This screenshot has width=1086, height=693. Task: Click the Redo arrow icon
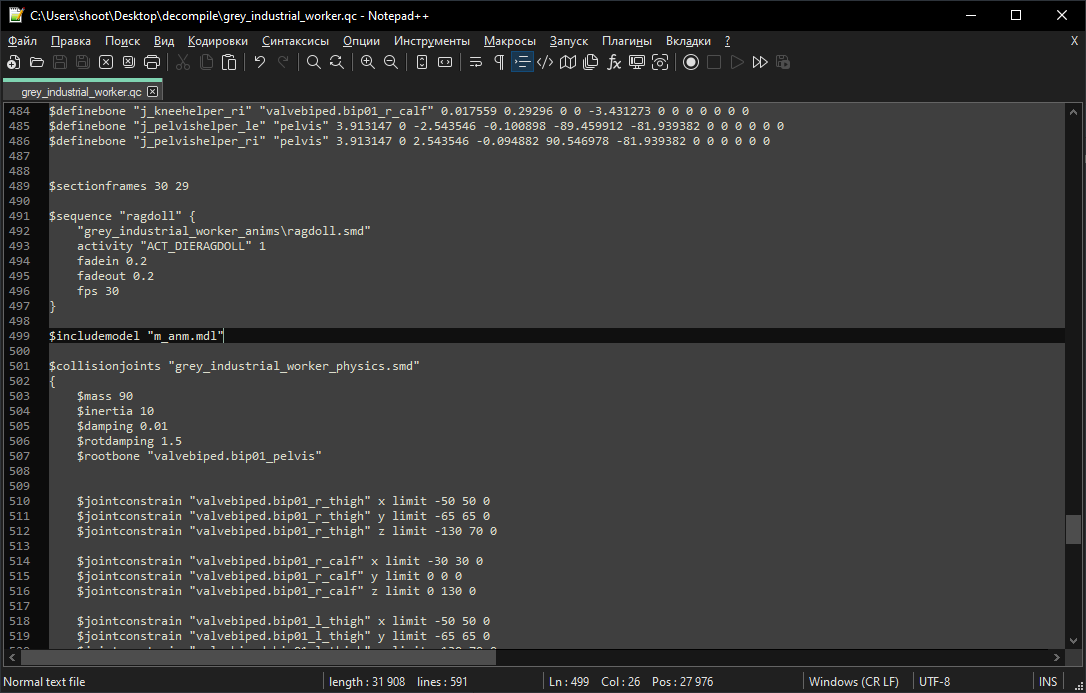pos(283,62)
